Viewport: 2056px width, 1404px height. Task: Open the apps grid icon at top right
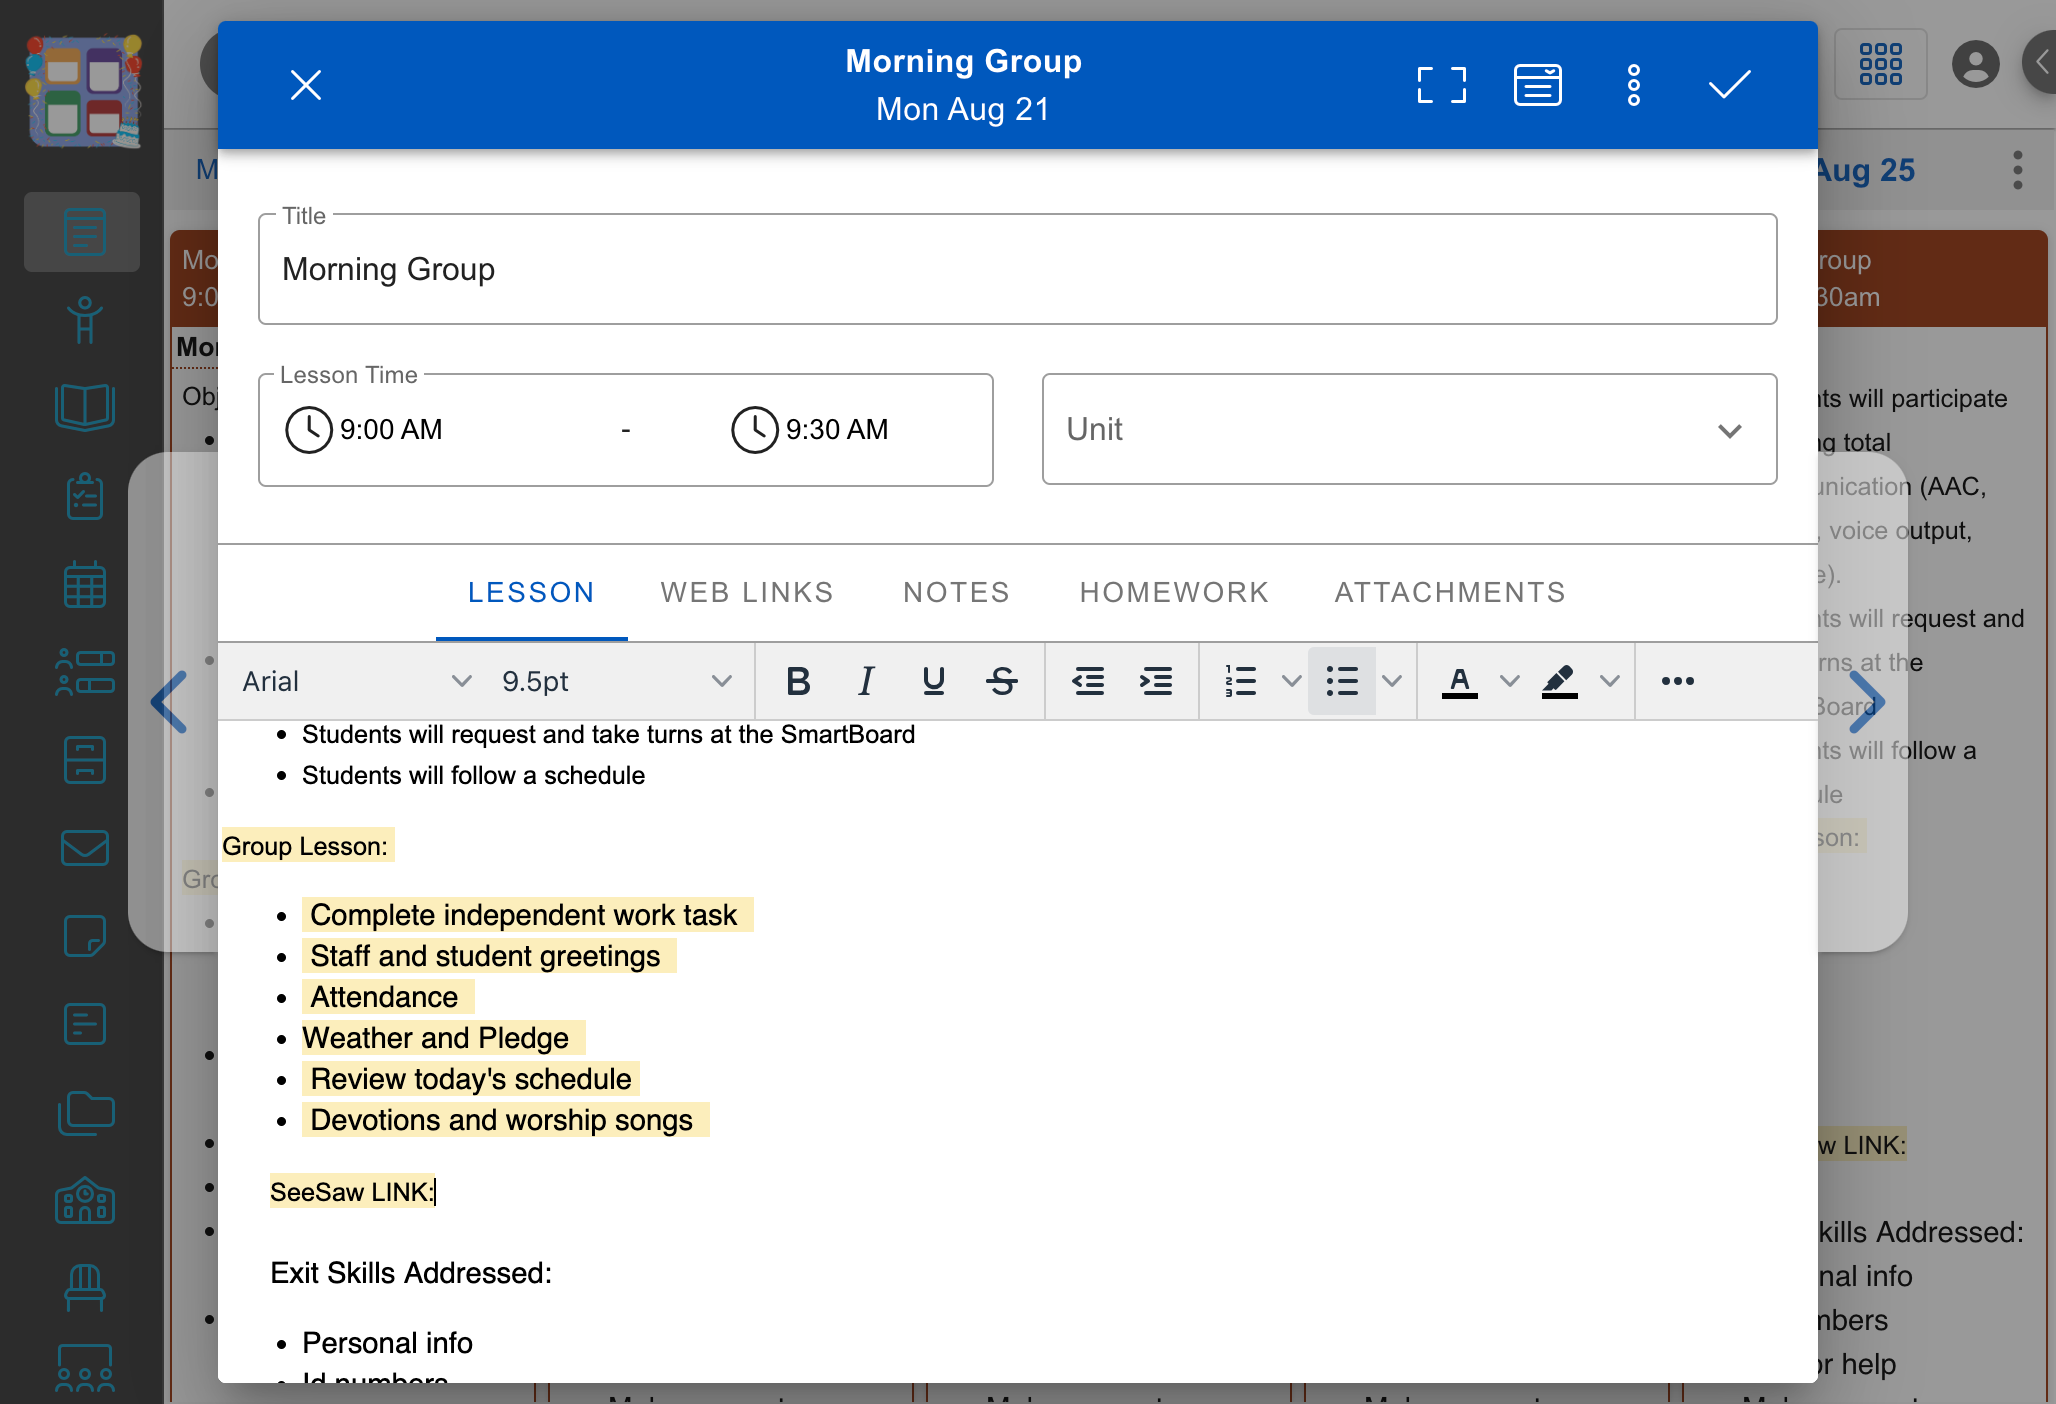point(1880,64)
